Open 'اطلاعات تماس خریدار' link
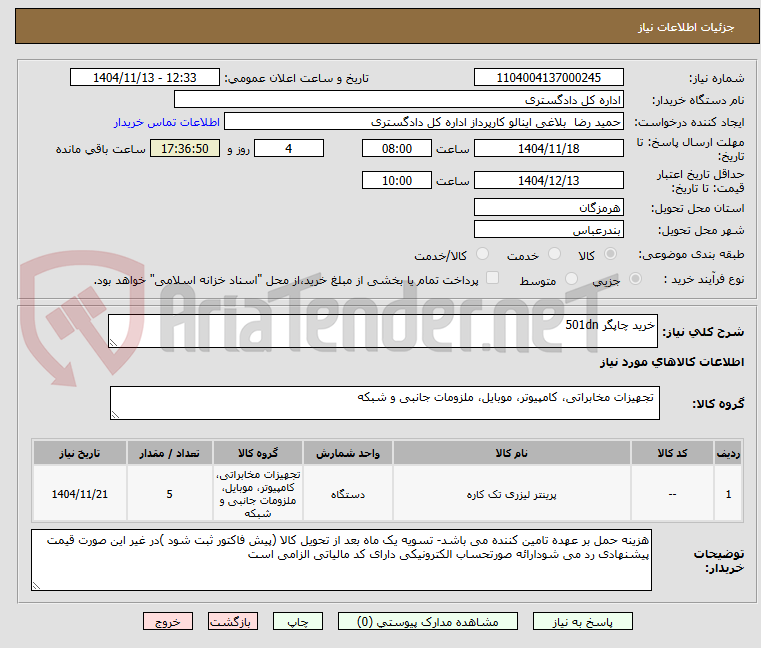This screenshot has width=761, height=648. [167, 122]
